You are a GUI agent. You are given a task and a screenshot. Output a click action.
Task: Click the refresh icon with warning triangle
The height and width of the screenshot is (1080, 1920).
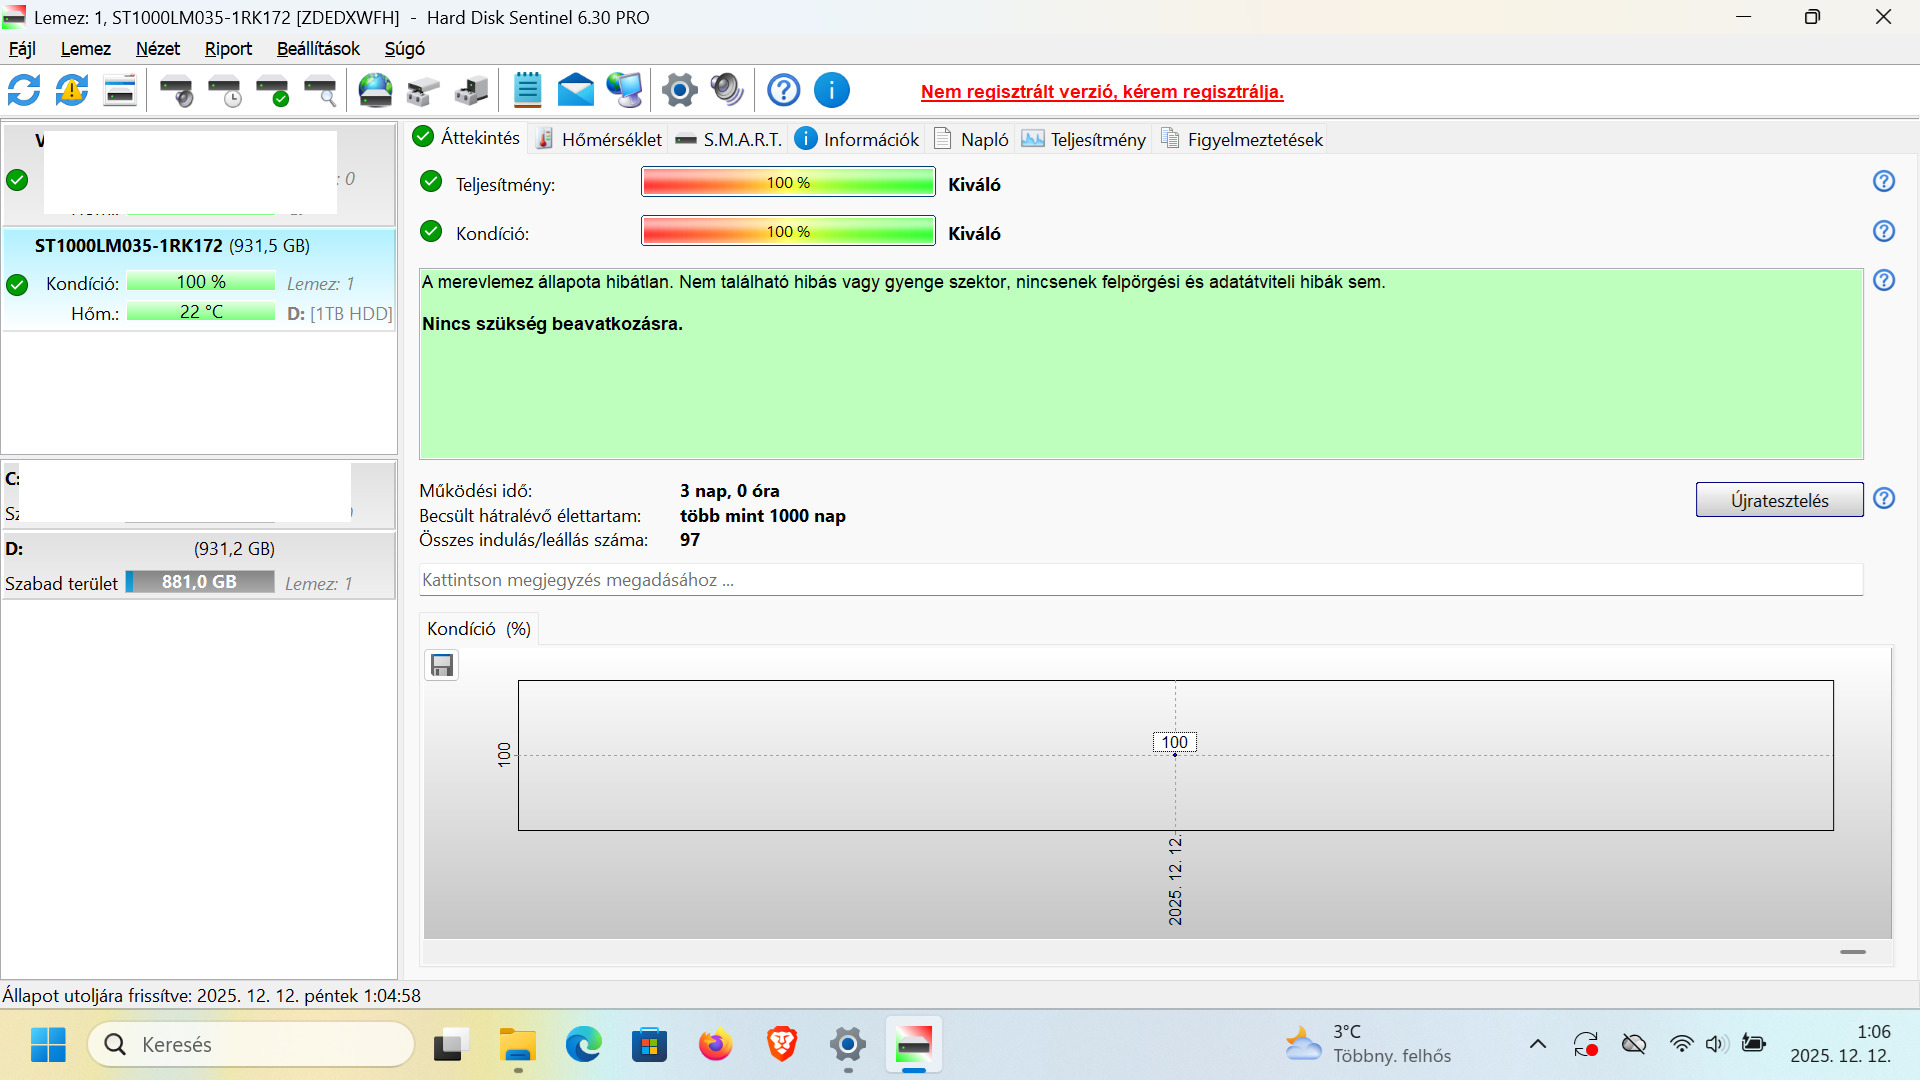[72, 91]
